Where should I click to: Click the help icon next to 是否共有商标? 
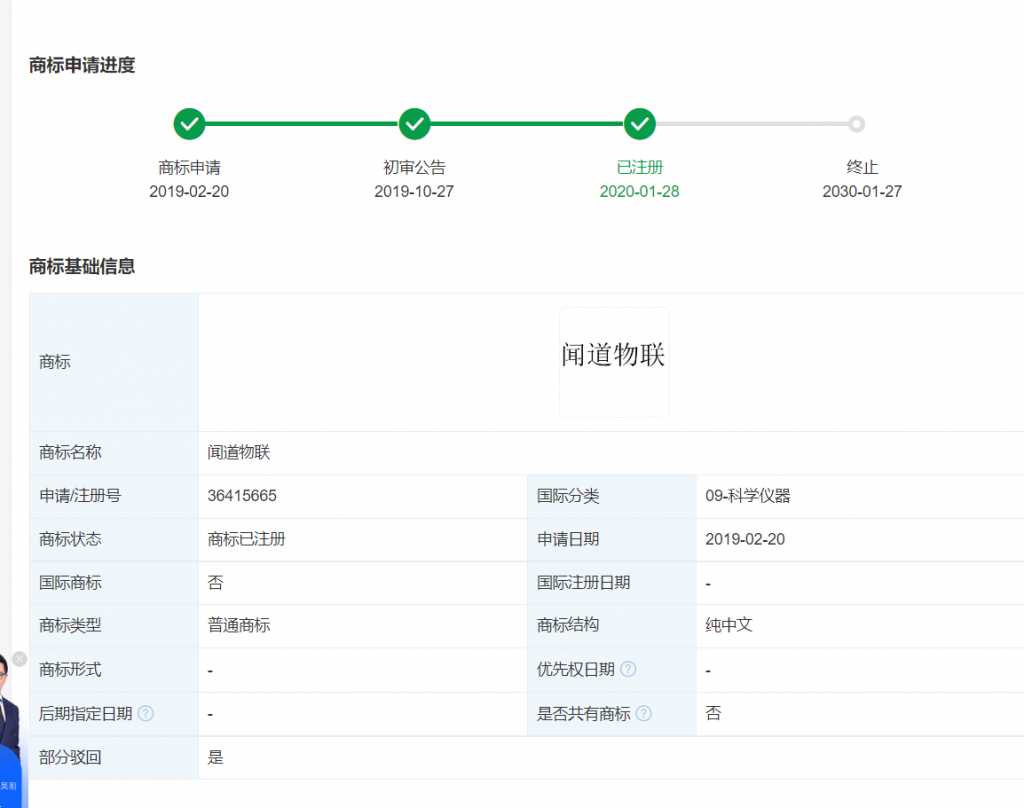click(x=644, y=713)
